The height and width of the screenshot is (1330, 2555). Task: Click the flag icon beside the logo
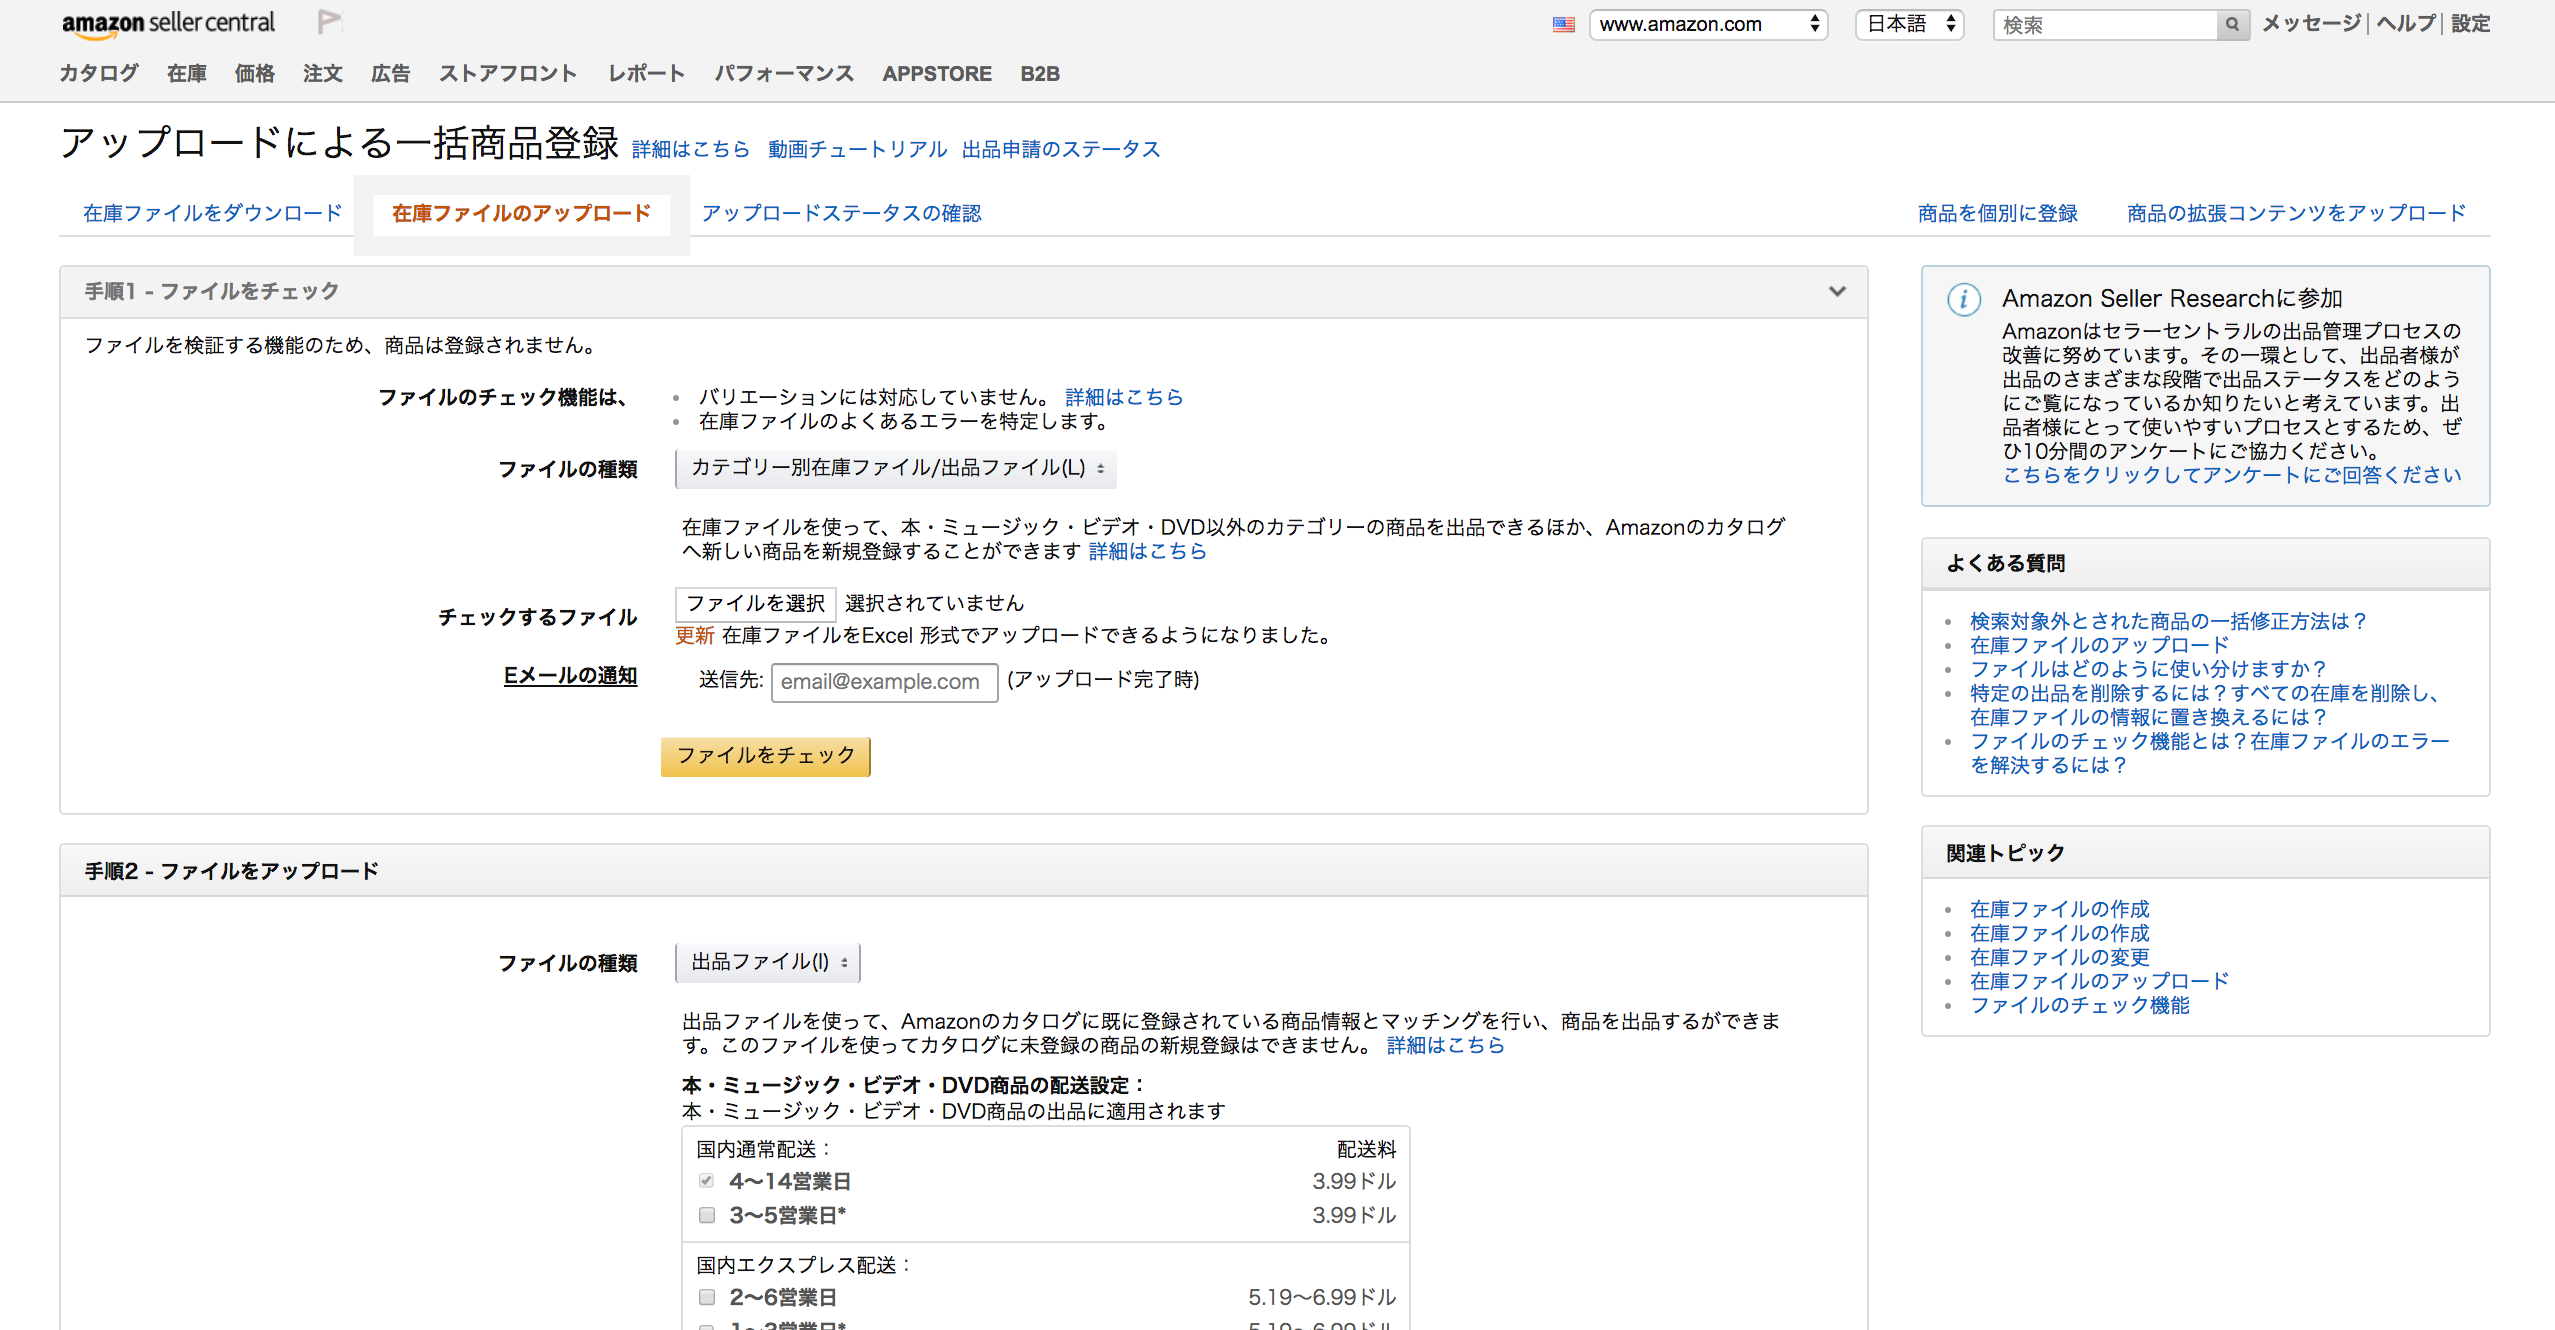330,21
